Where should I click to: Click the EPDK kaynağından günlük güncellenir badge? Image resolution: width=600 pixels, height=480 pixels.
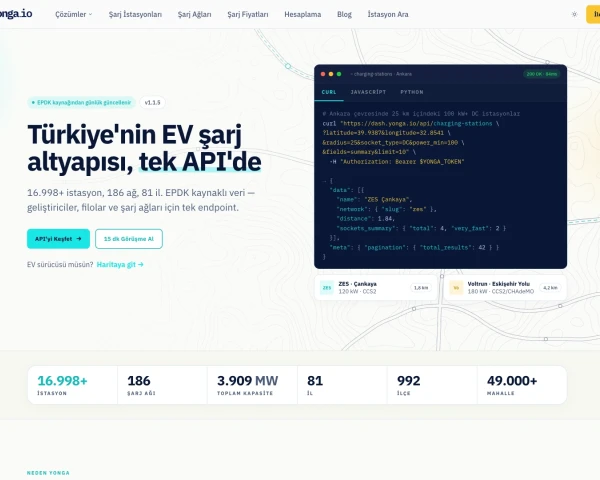81,103
